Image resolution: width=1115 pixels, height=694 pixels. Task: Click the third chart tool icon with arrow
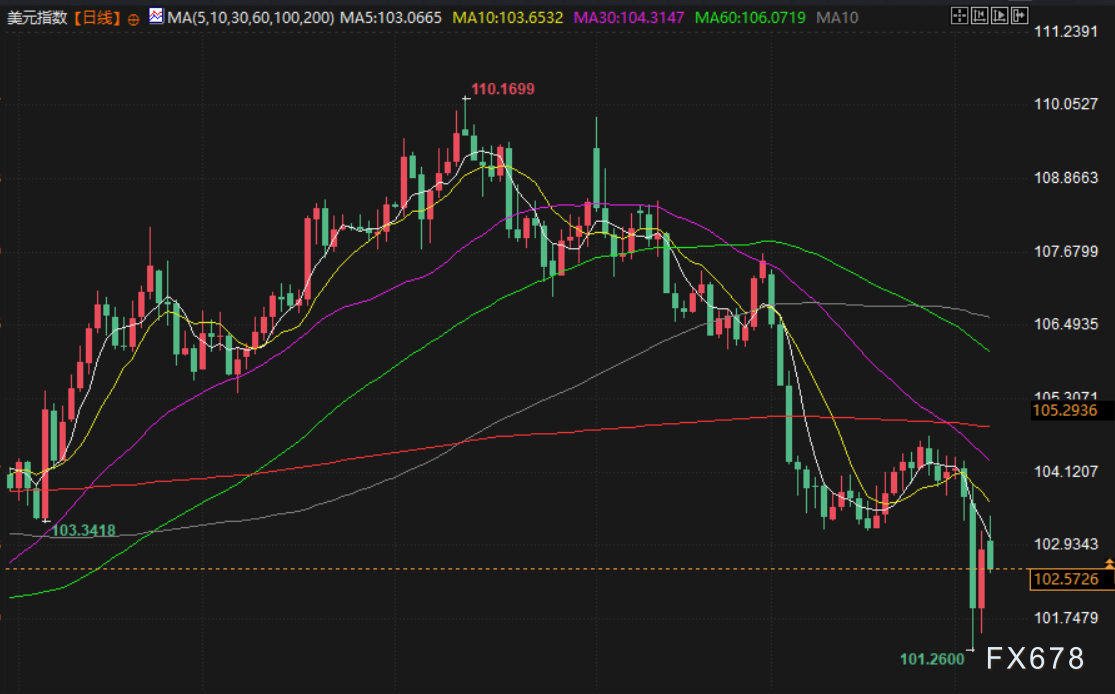click(x=998, y=15)
